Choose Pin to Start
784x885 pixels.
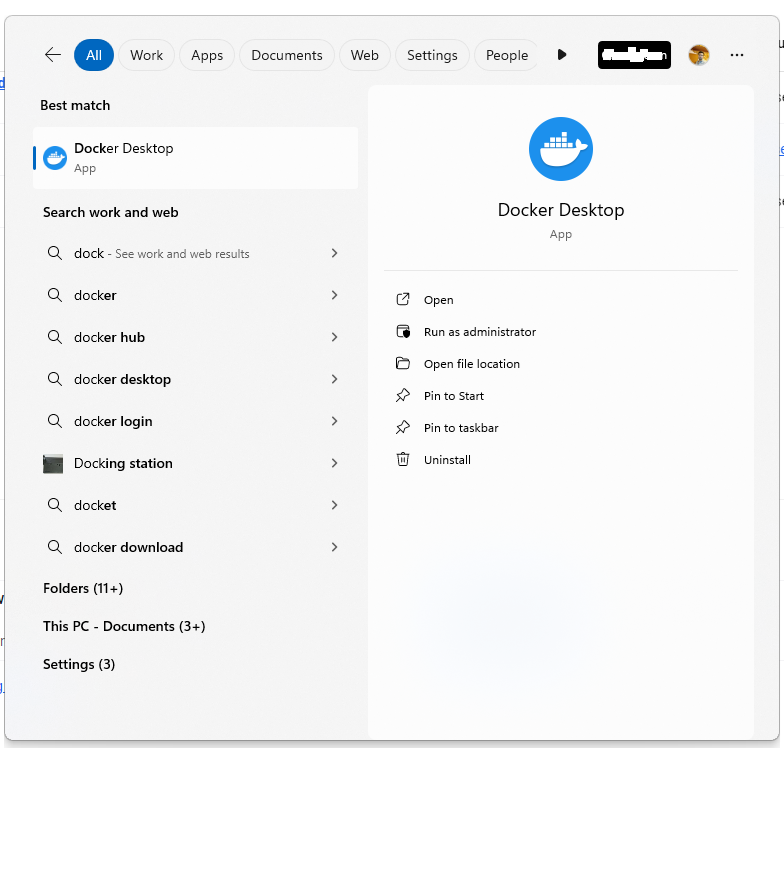[454, 396]
